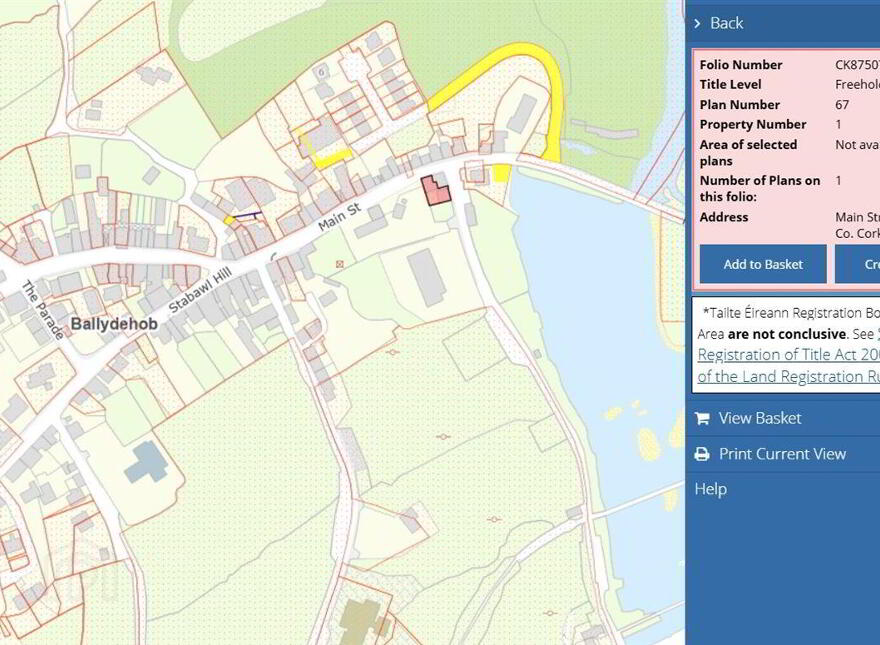Open the Help section
Viewport: 880px width, 645px height.
click(711, 489)
